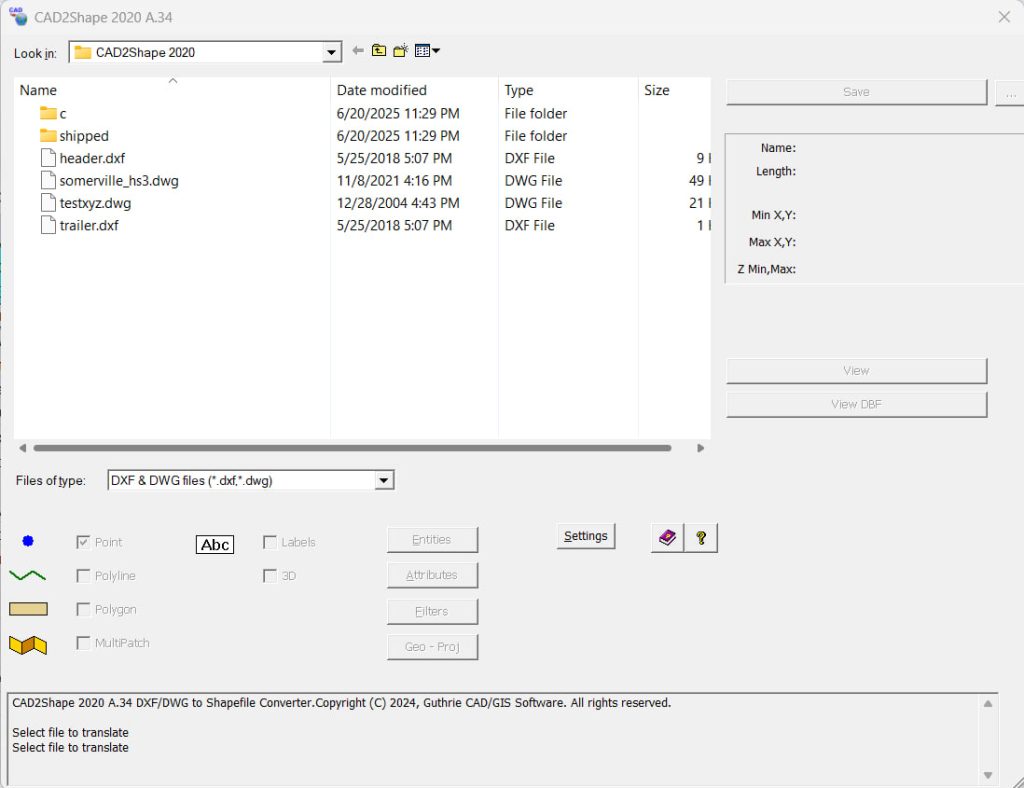1024x788 pixels.
Task: Click the ellipsis browse button beside Save
Action: (x=1010, y=92)
